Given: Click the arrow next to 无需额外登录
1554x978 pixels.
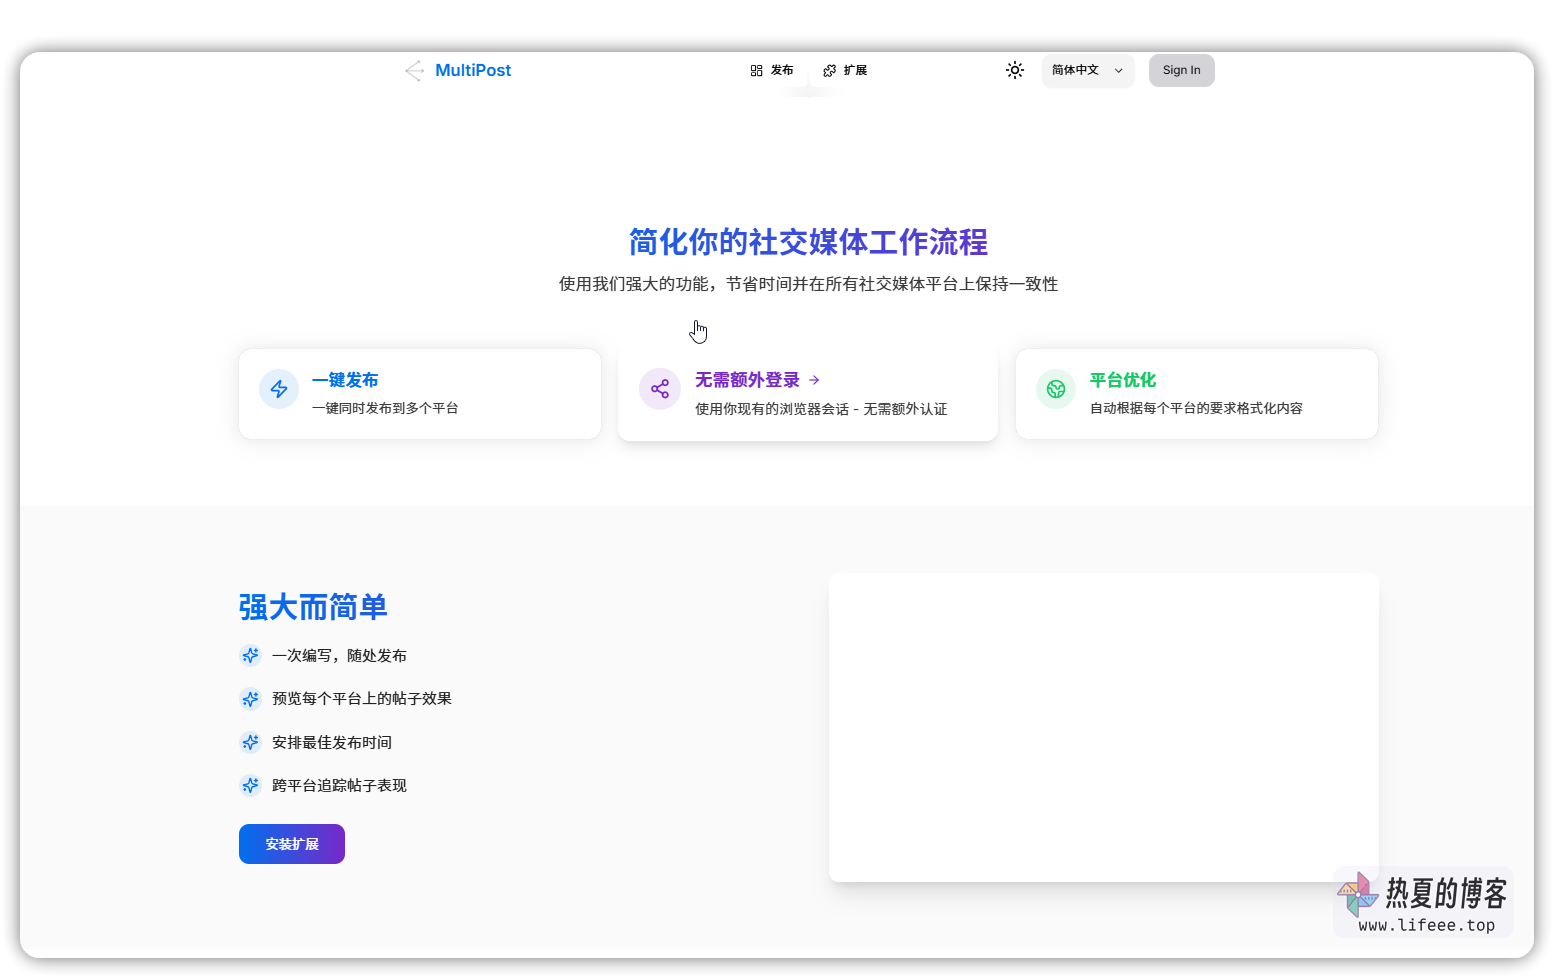Looking at the screenshot, I should point(814,380).
